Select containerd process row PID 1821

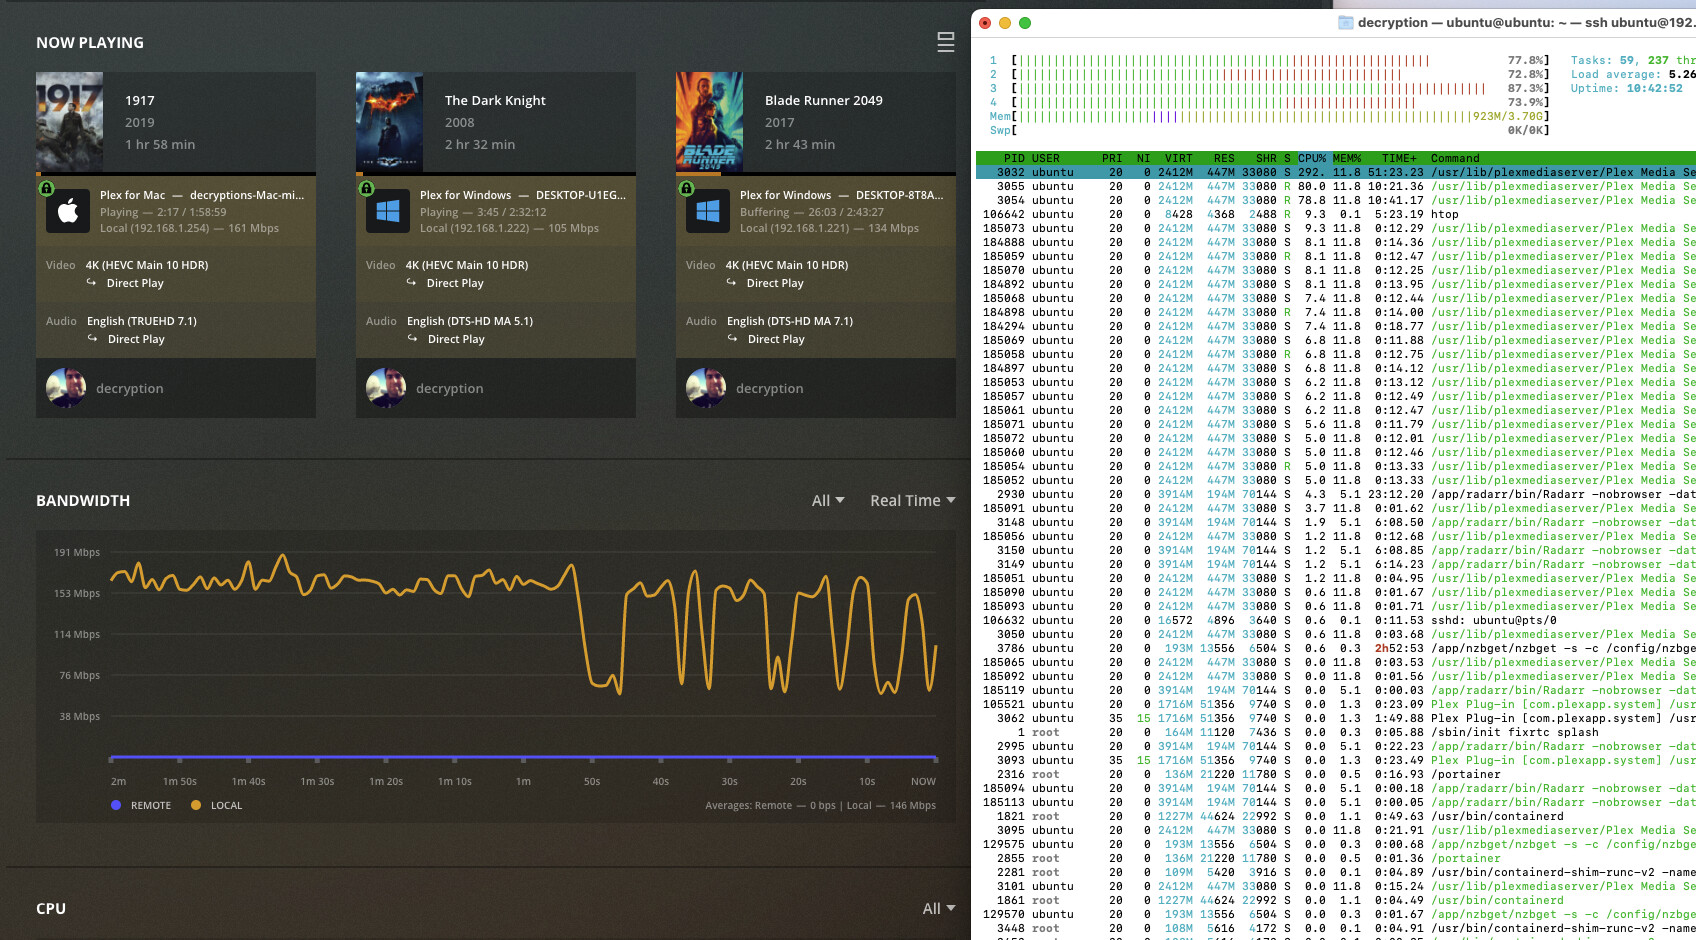click(1336, 816)
